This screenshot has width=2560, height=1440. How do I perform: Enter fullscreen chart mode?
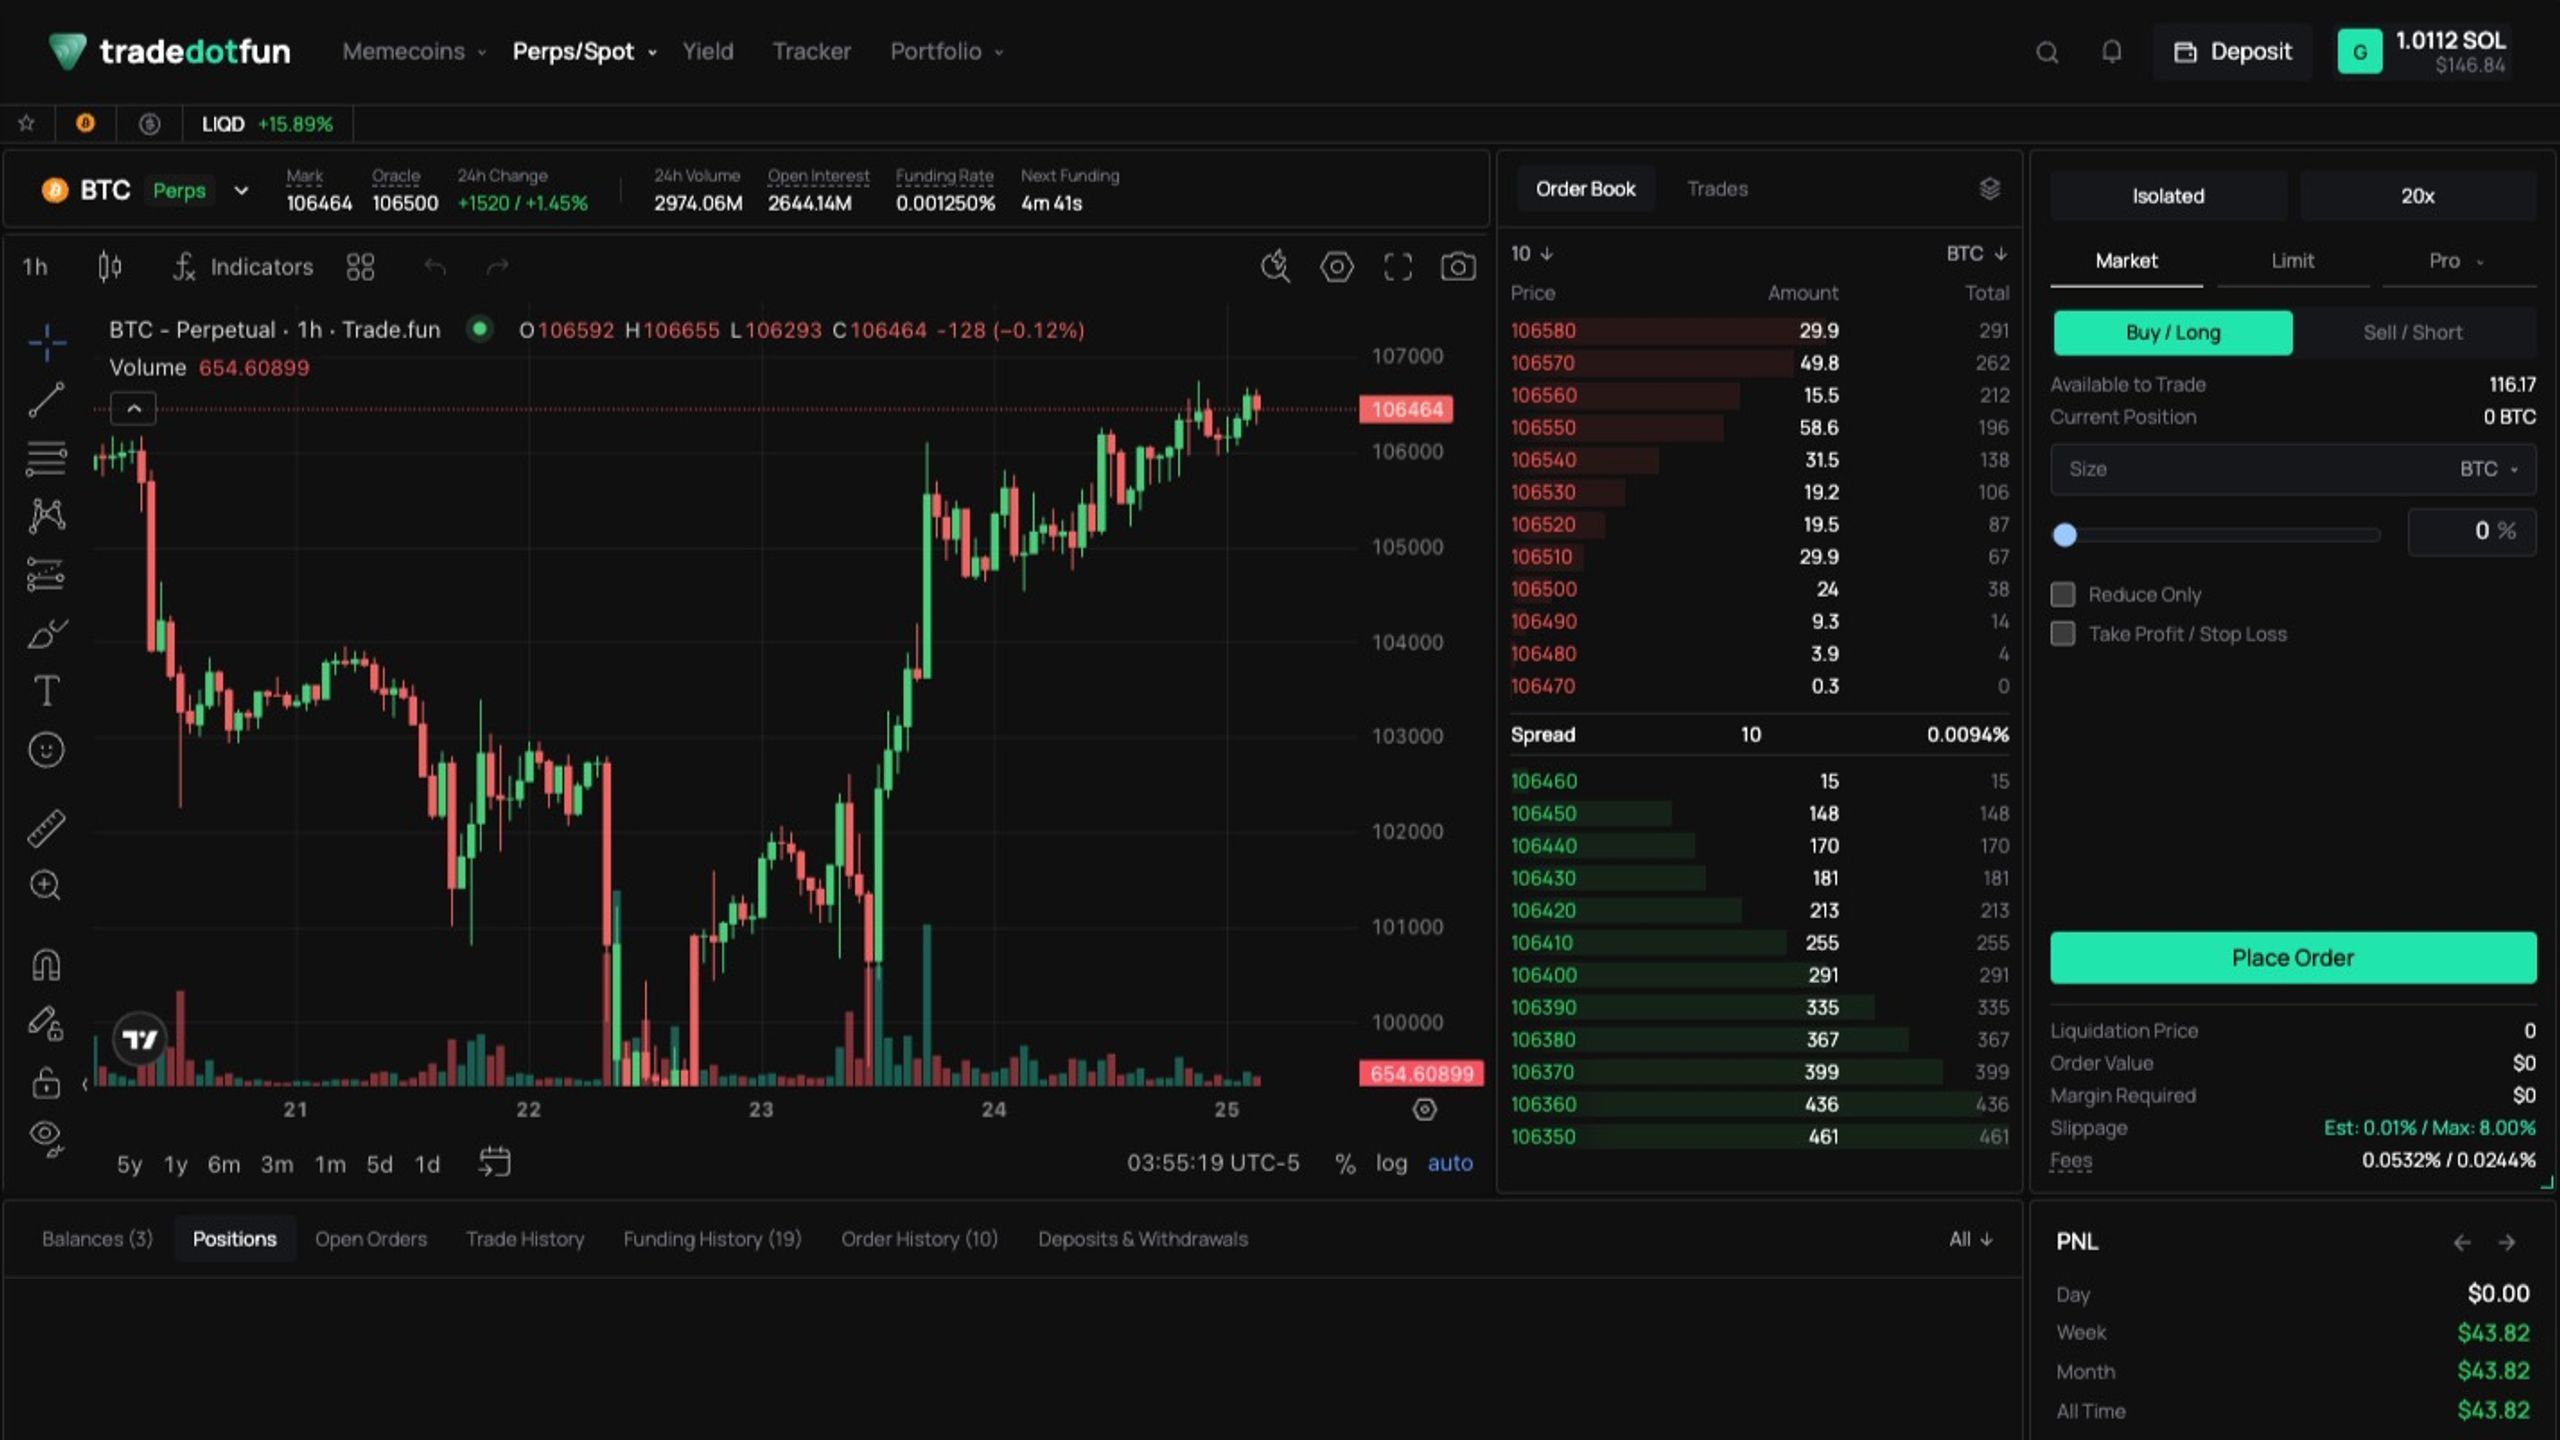pyautogui.click(x=1398, y=267)
